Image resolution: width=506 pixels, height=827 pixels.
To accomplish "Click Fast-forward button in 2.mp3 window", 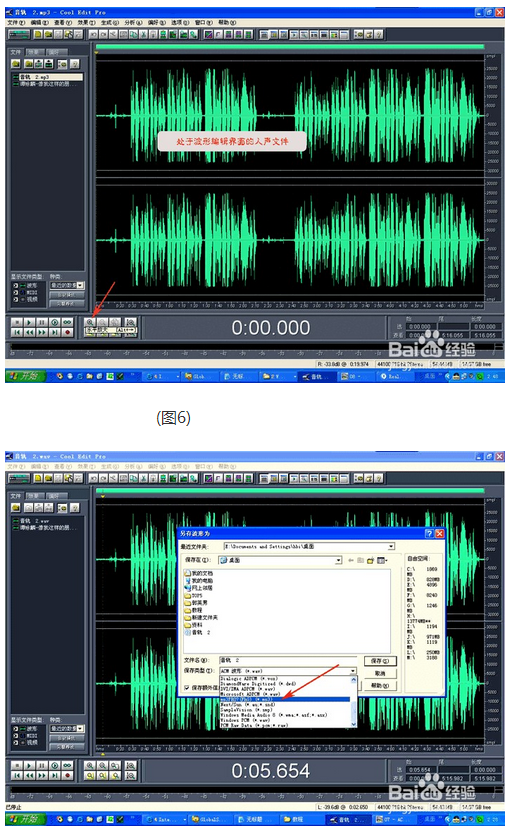I will pyautogui.click(x=42, y=332).
